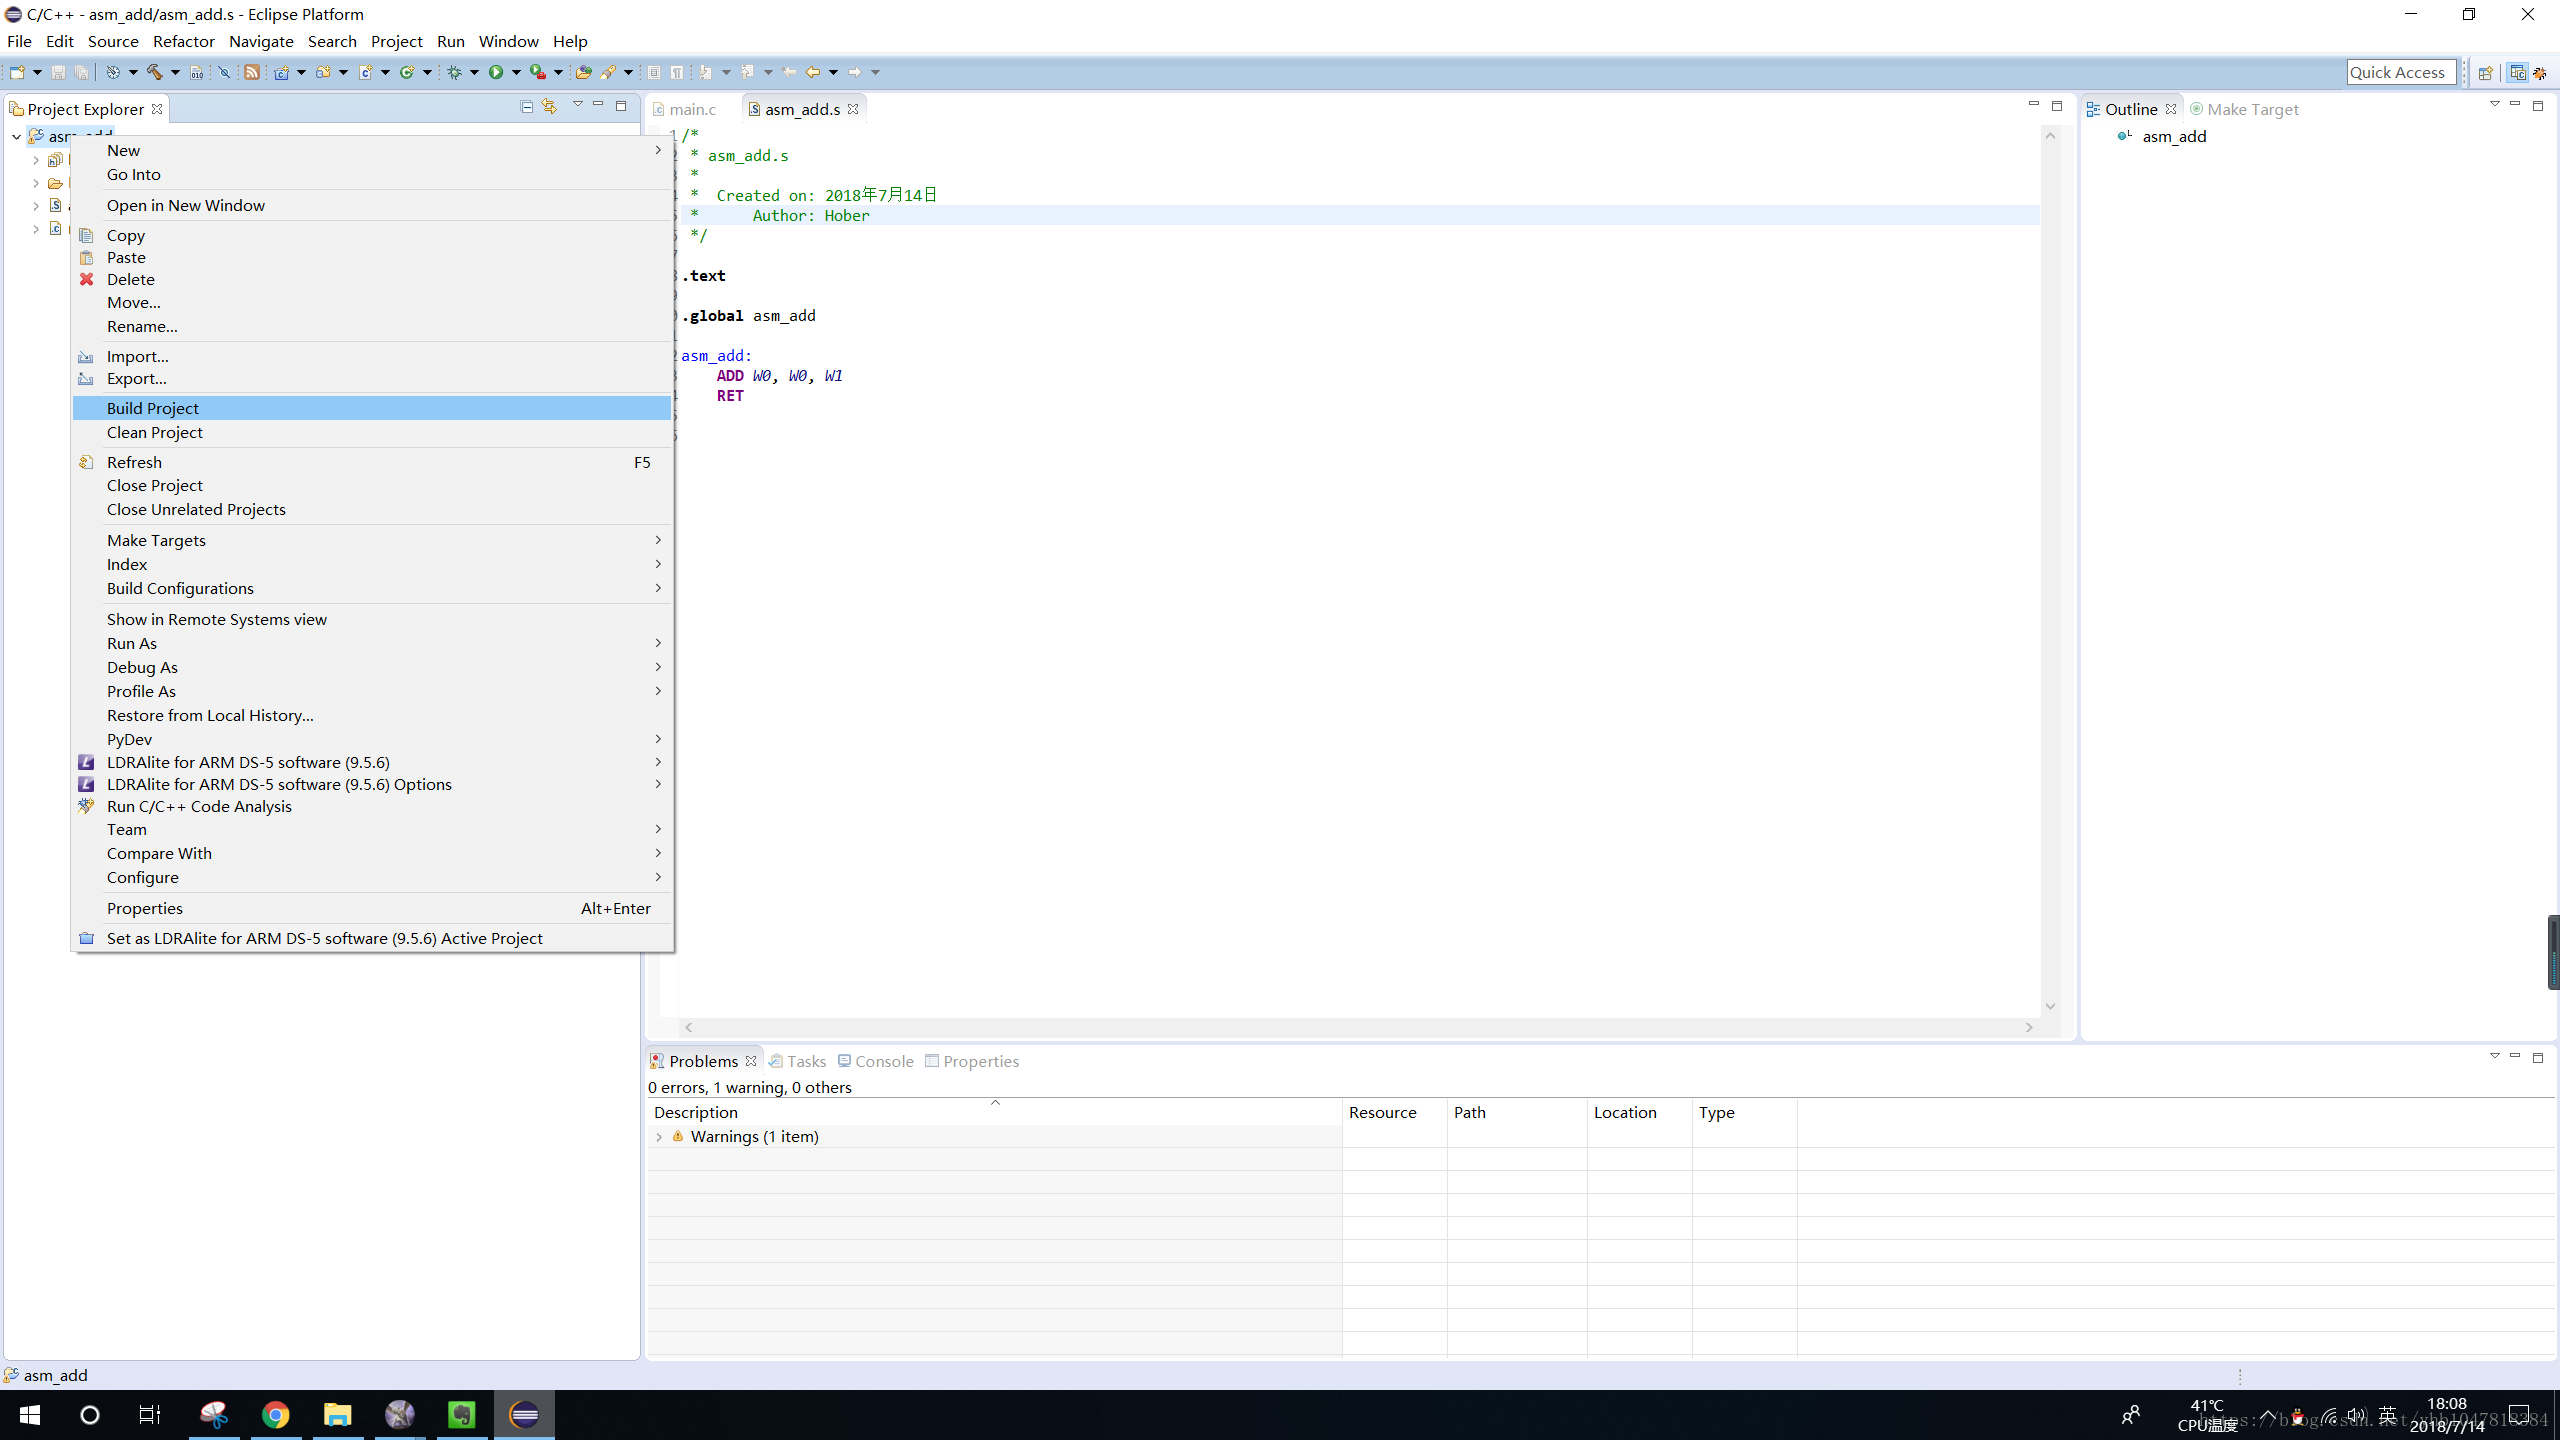
Task: Switch to the main.c editor tab
Action: 692,109
